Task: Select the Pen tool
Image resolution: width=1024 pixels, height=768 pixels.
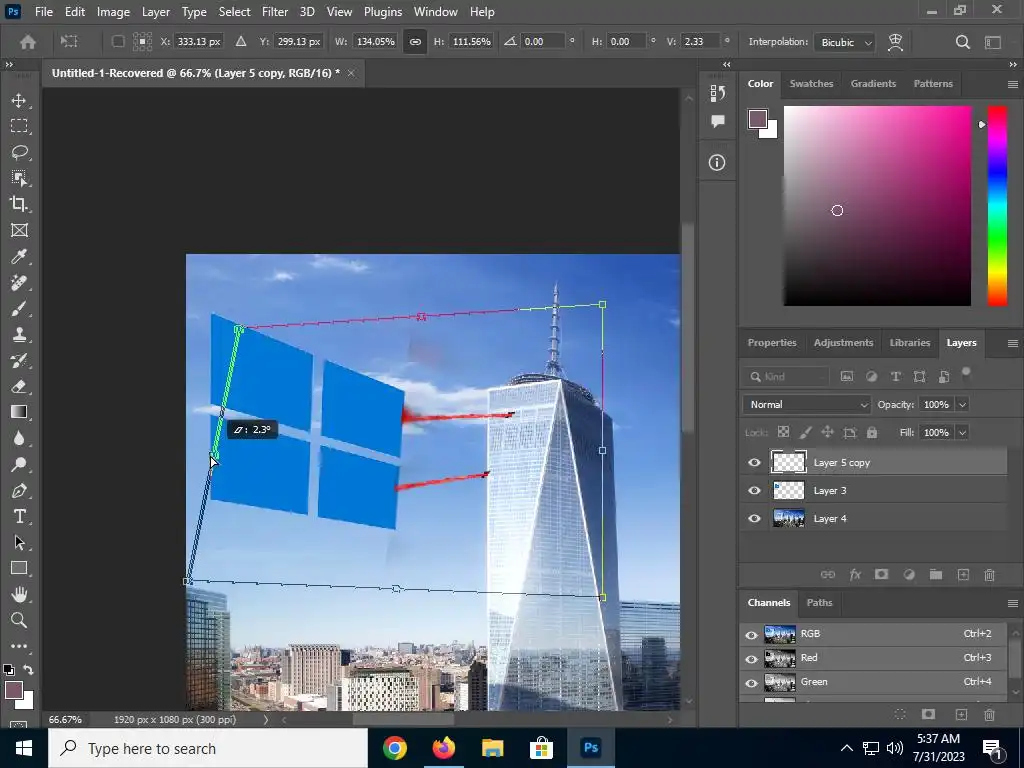Action: pyautogui.click(x=19, y=490)
